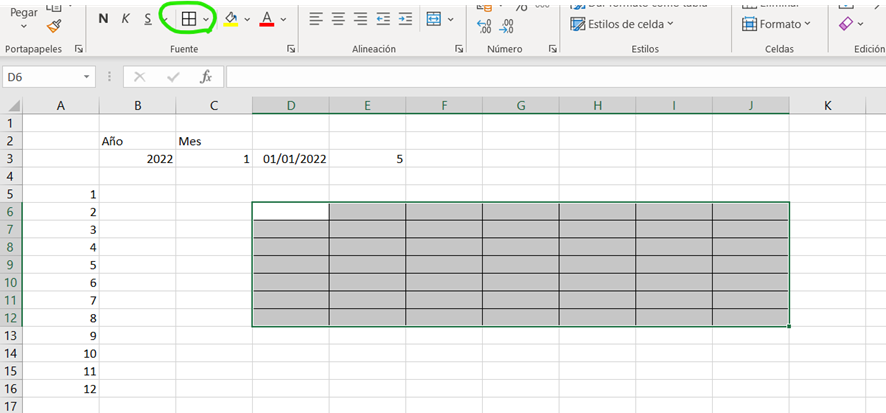Decrease indent
The width and height of the screenshot is (886, 413).
coord(383,19)
